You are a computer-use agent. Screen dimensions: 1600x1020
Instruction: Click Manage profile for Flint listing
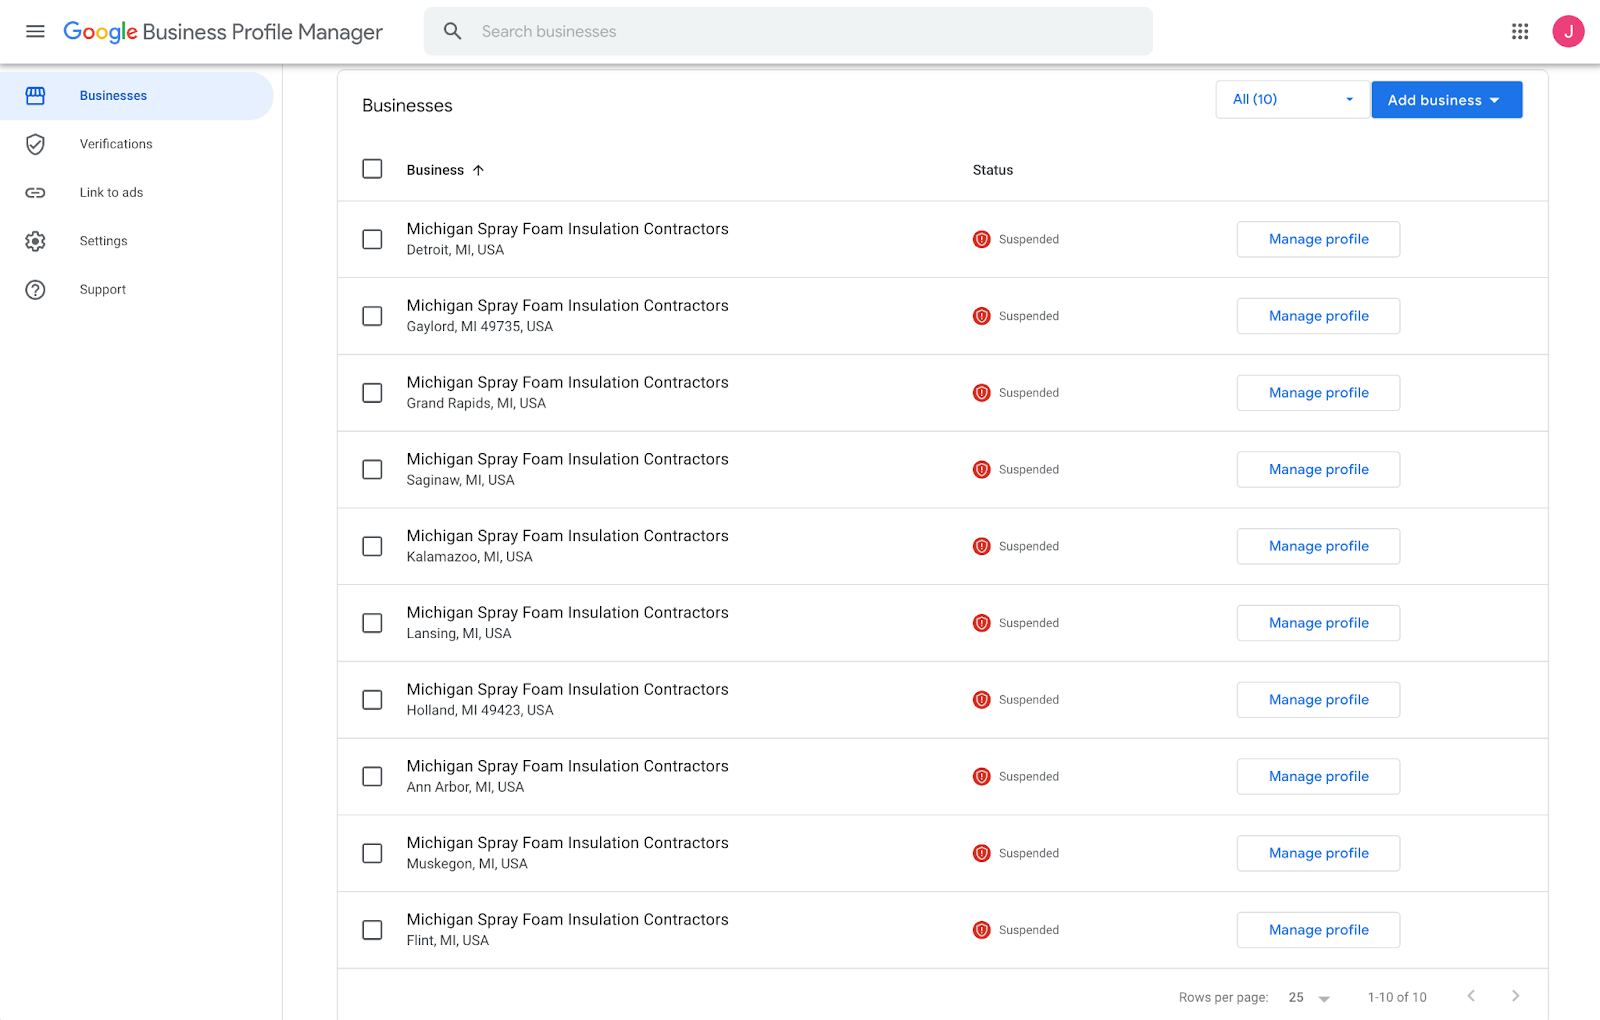[x=1318, y=930]
